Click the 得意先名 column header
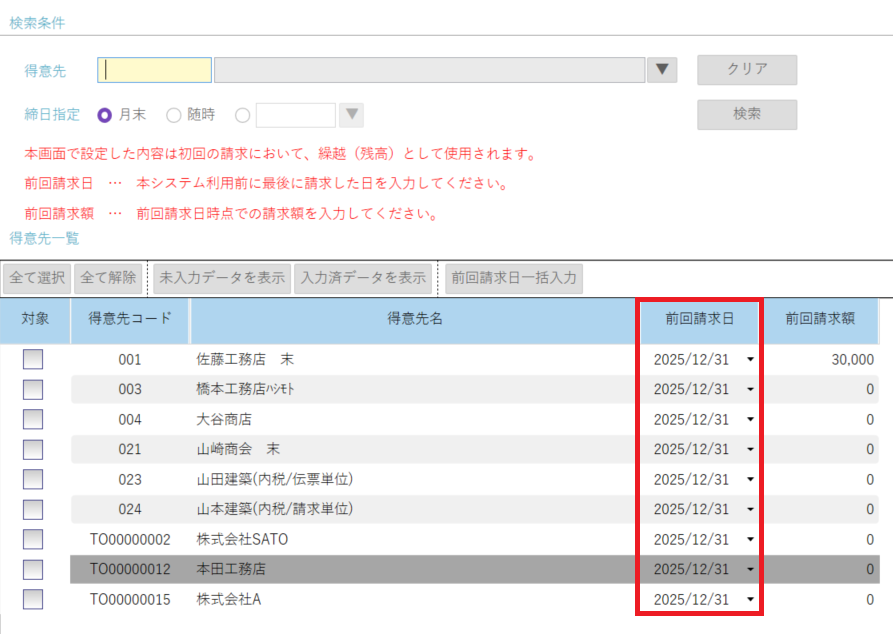This screenshot has width=893, height=634. click(415, 320)
